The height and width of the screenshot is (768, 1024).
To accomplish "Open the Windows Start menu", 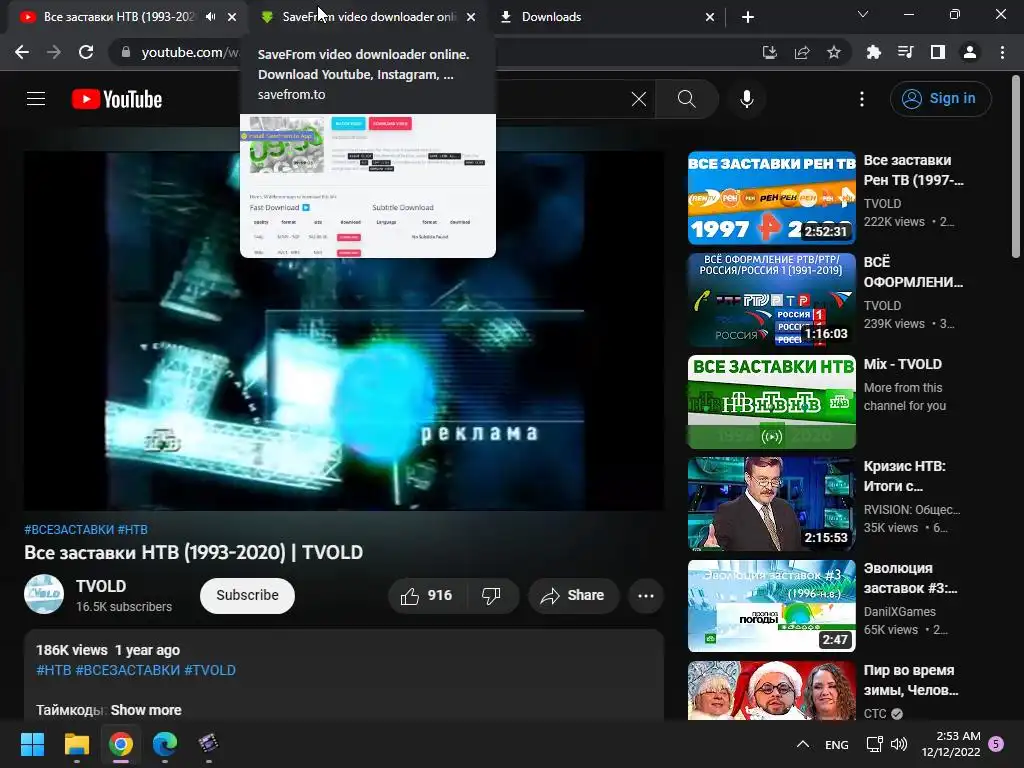I will (32, 744).
